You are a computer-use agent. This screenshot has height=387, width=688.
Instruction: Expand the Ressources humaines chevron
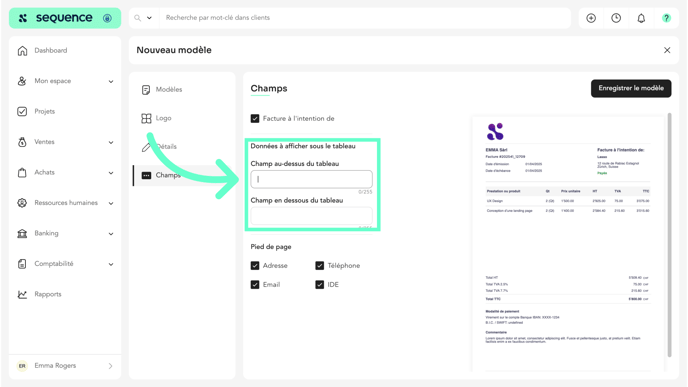click(111, 203)
